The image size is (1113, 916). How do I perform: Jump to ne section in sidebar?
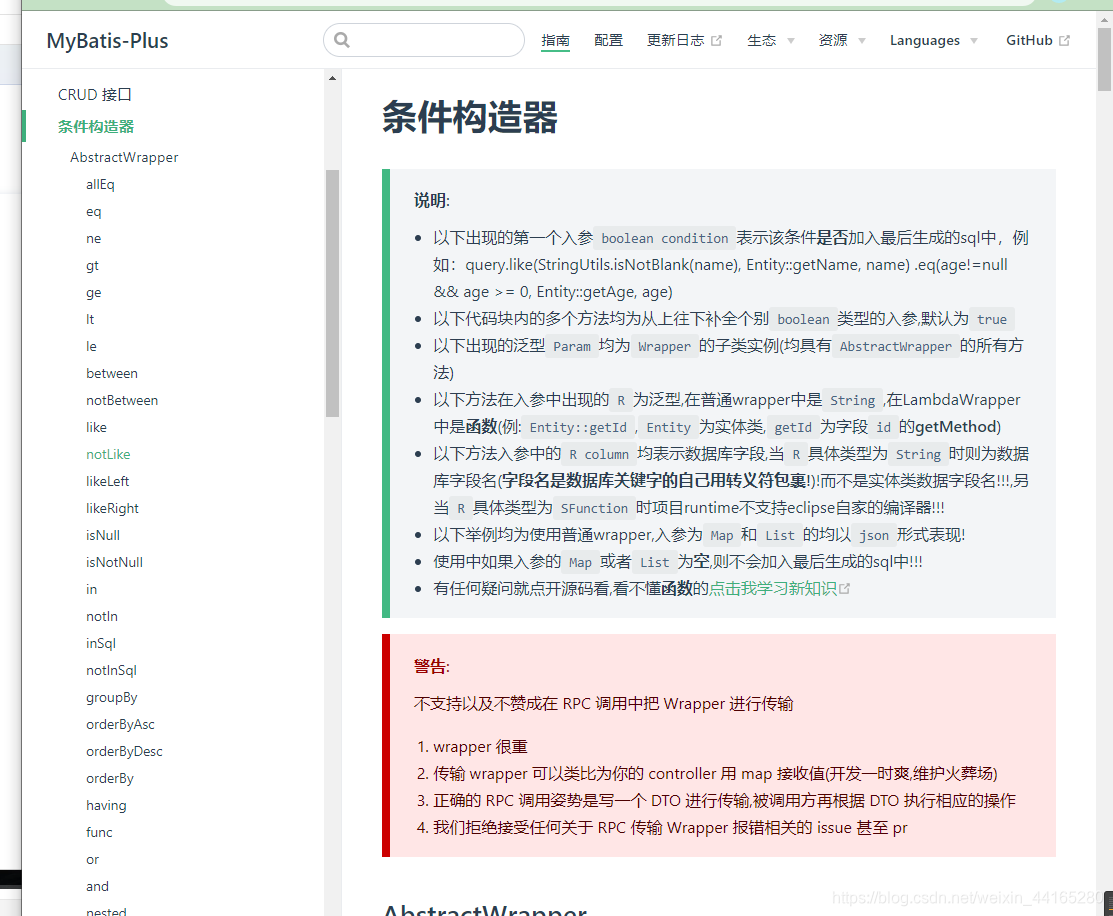pos(94,239)
